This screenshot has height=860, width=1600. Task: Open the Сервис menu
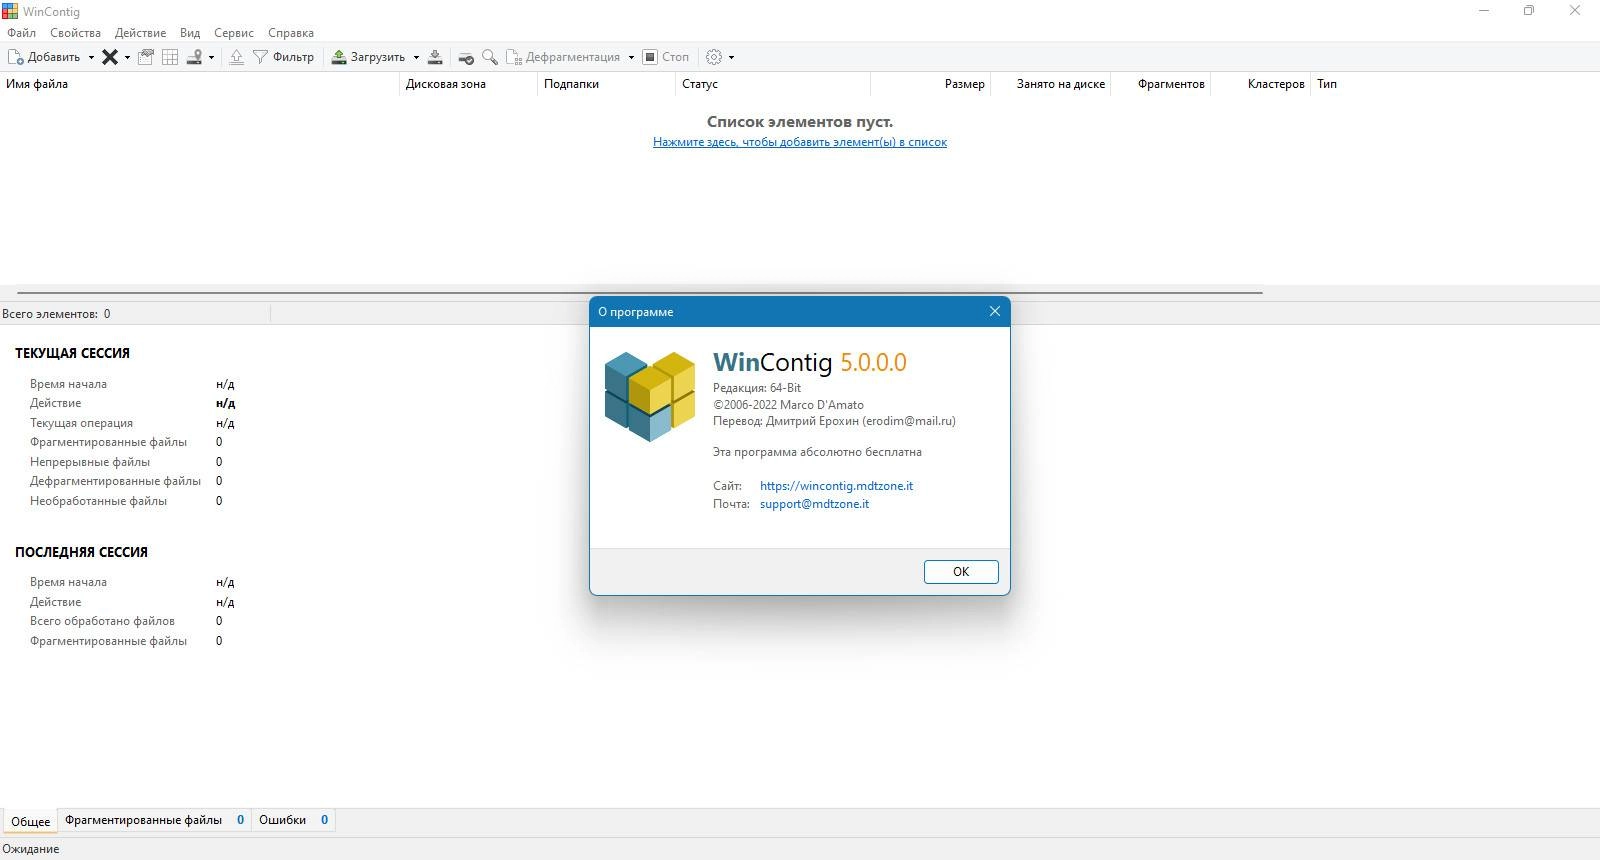[x=233, y=33]
